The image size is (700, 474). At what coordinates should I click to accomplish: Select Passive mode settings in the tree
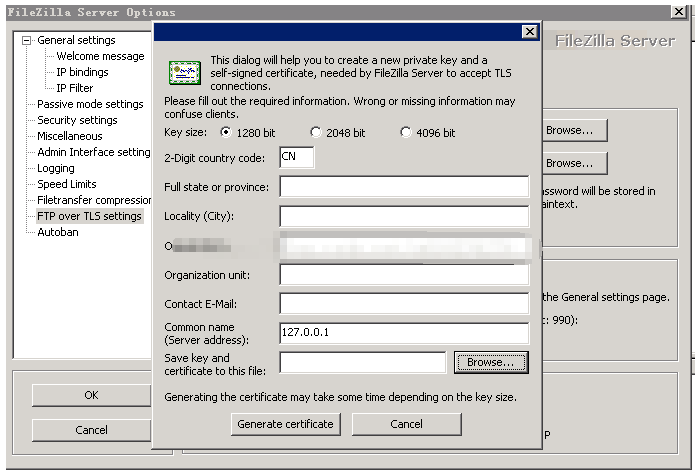coord(90,104)
